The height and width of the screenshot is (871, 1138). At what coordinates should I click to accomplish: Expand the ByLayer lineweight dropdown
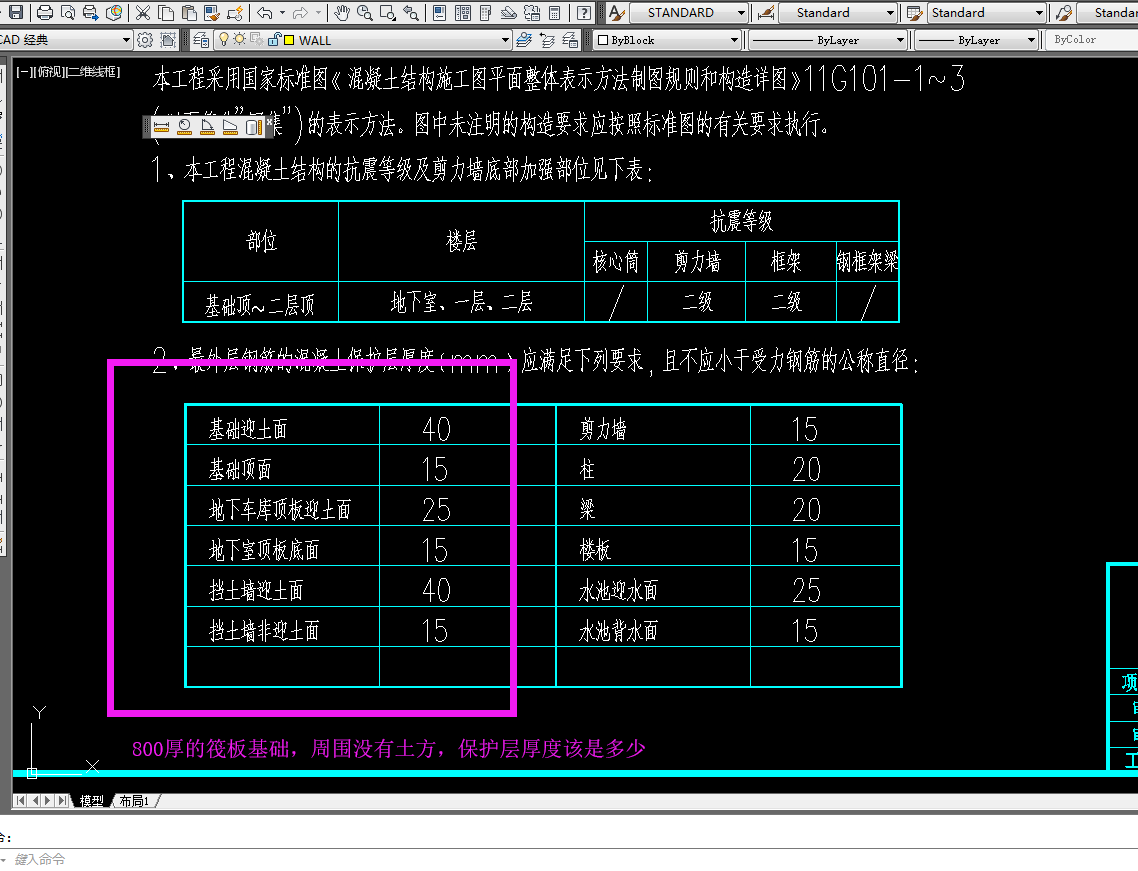point(1031,40)
